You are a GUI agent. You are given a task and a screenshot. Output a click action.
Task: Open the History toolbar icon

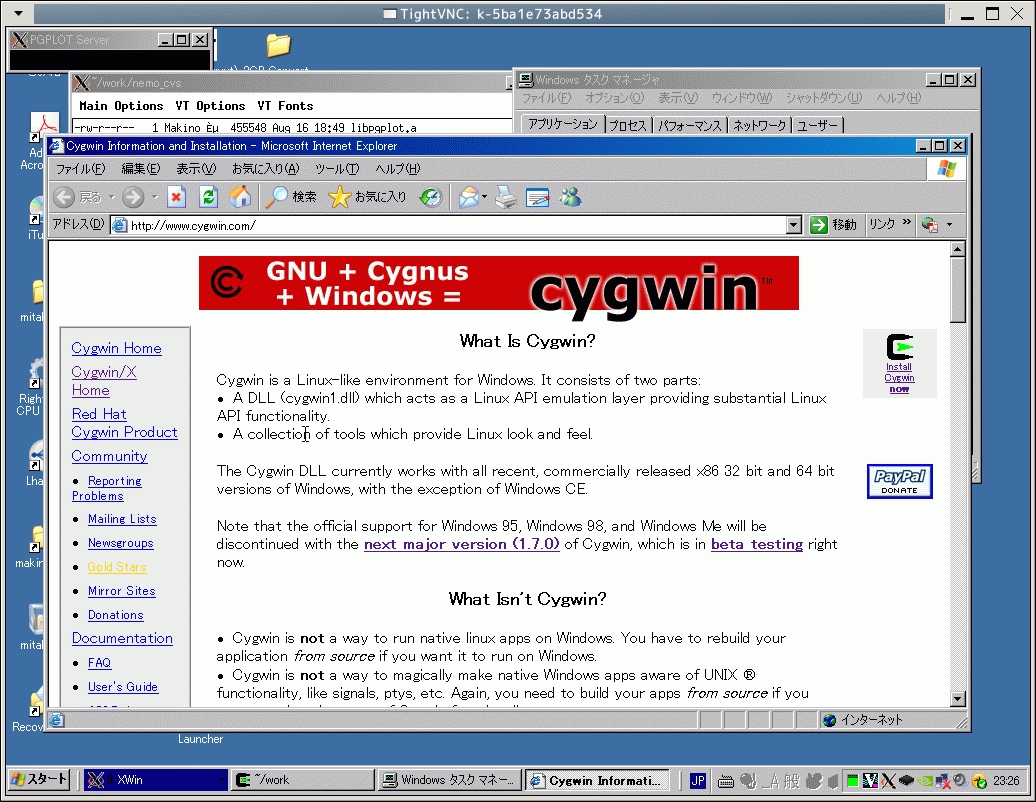(x=431, y=197)
